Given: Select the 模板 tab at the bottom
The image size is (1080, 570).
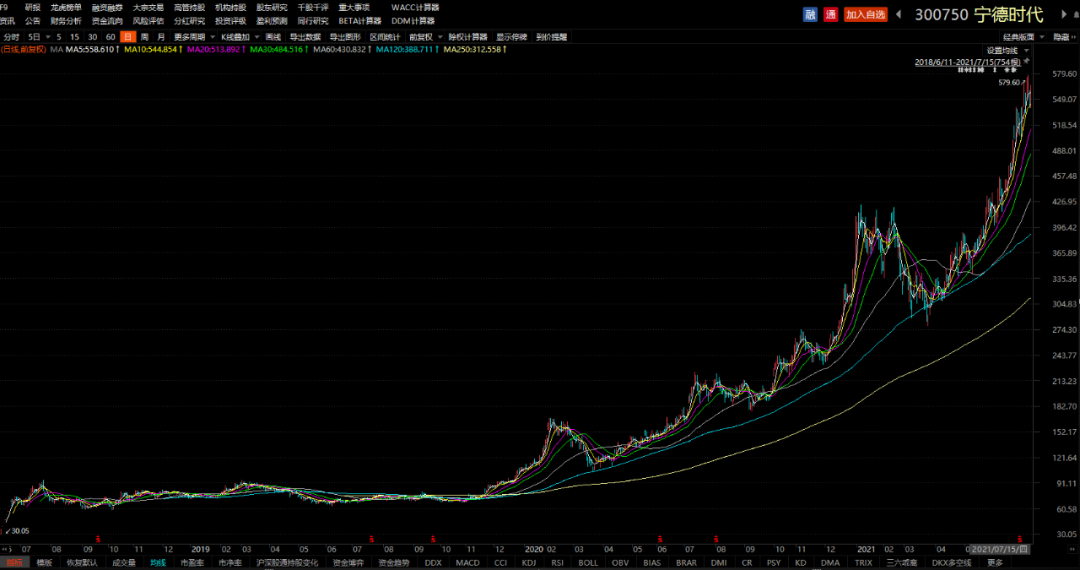Looking at the screenshot, I should pos(44,562).
